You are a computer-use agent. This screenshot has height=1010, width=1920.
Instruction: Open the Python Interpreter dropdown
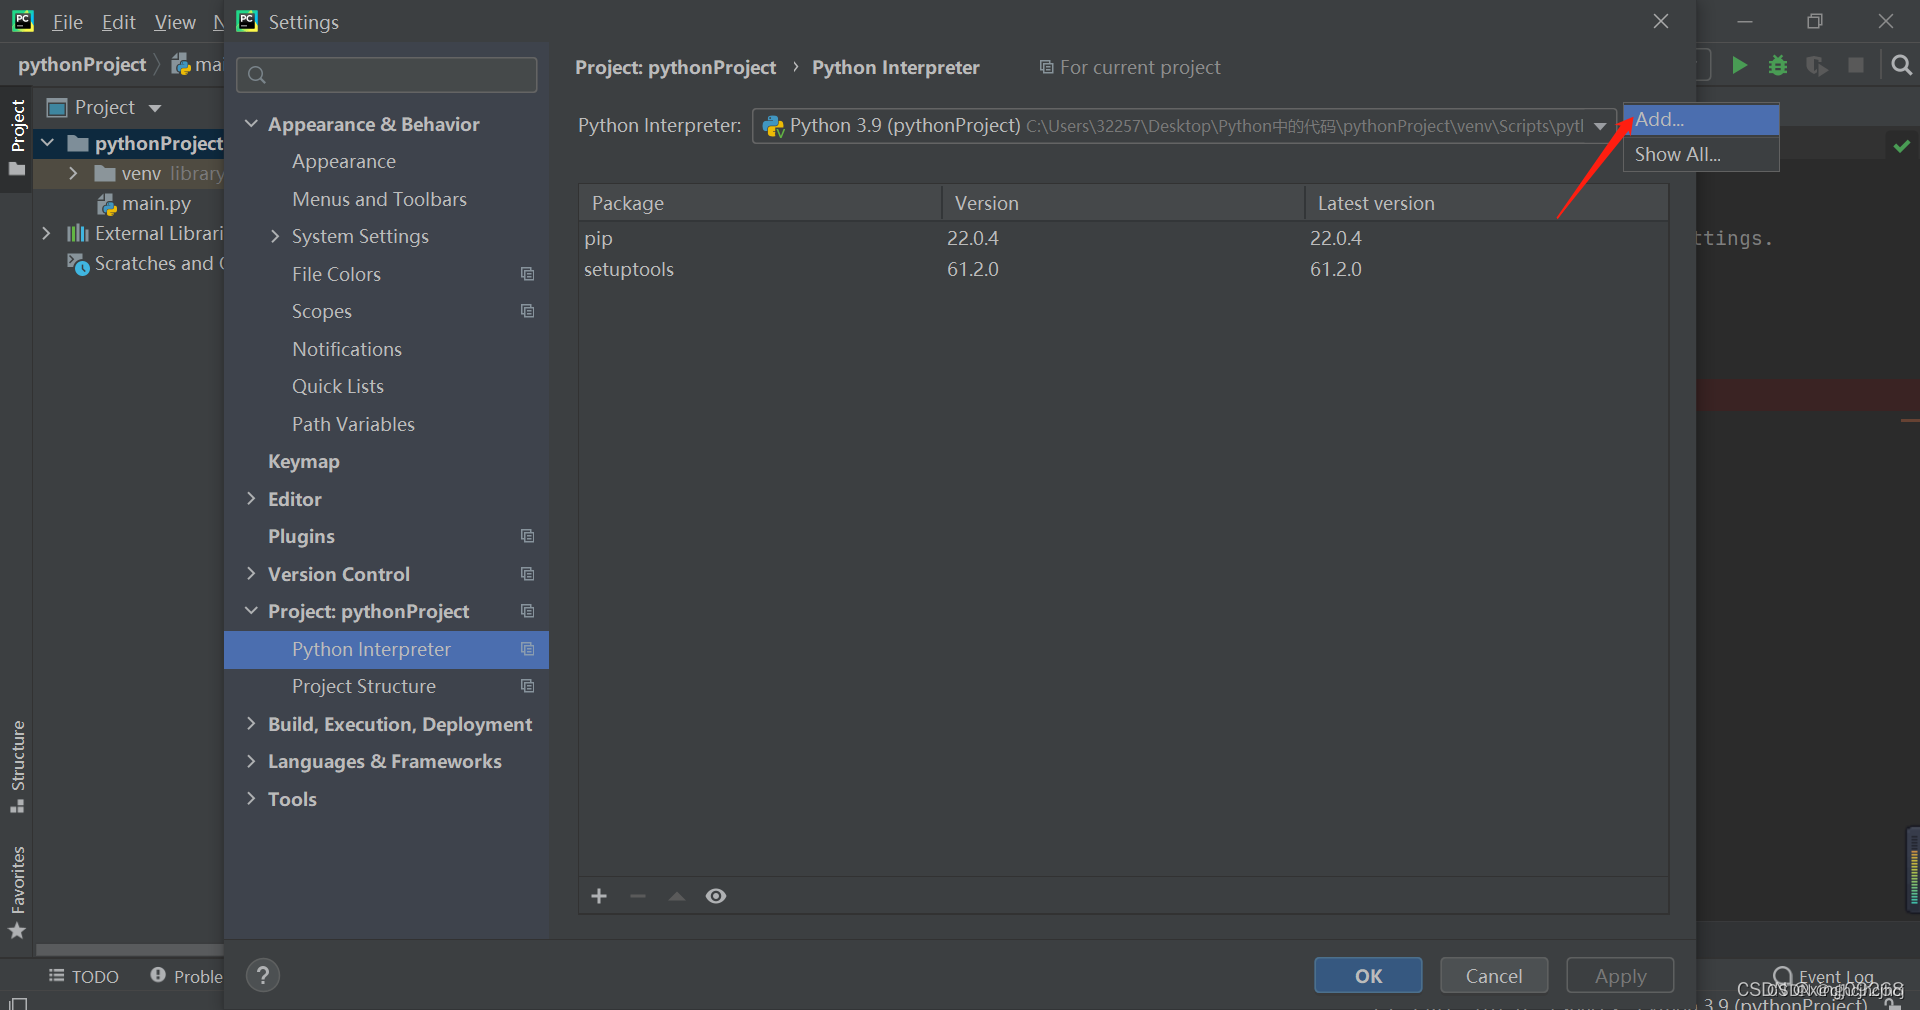point(1600,126)
